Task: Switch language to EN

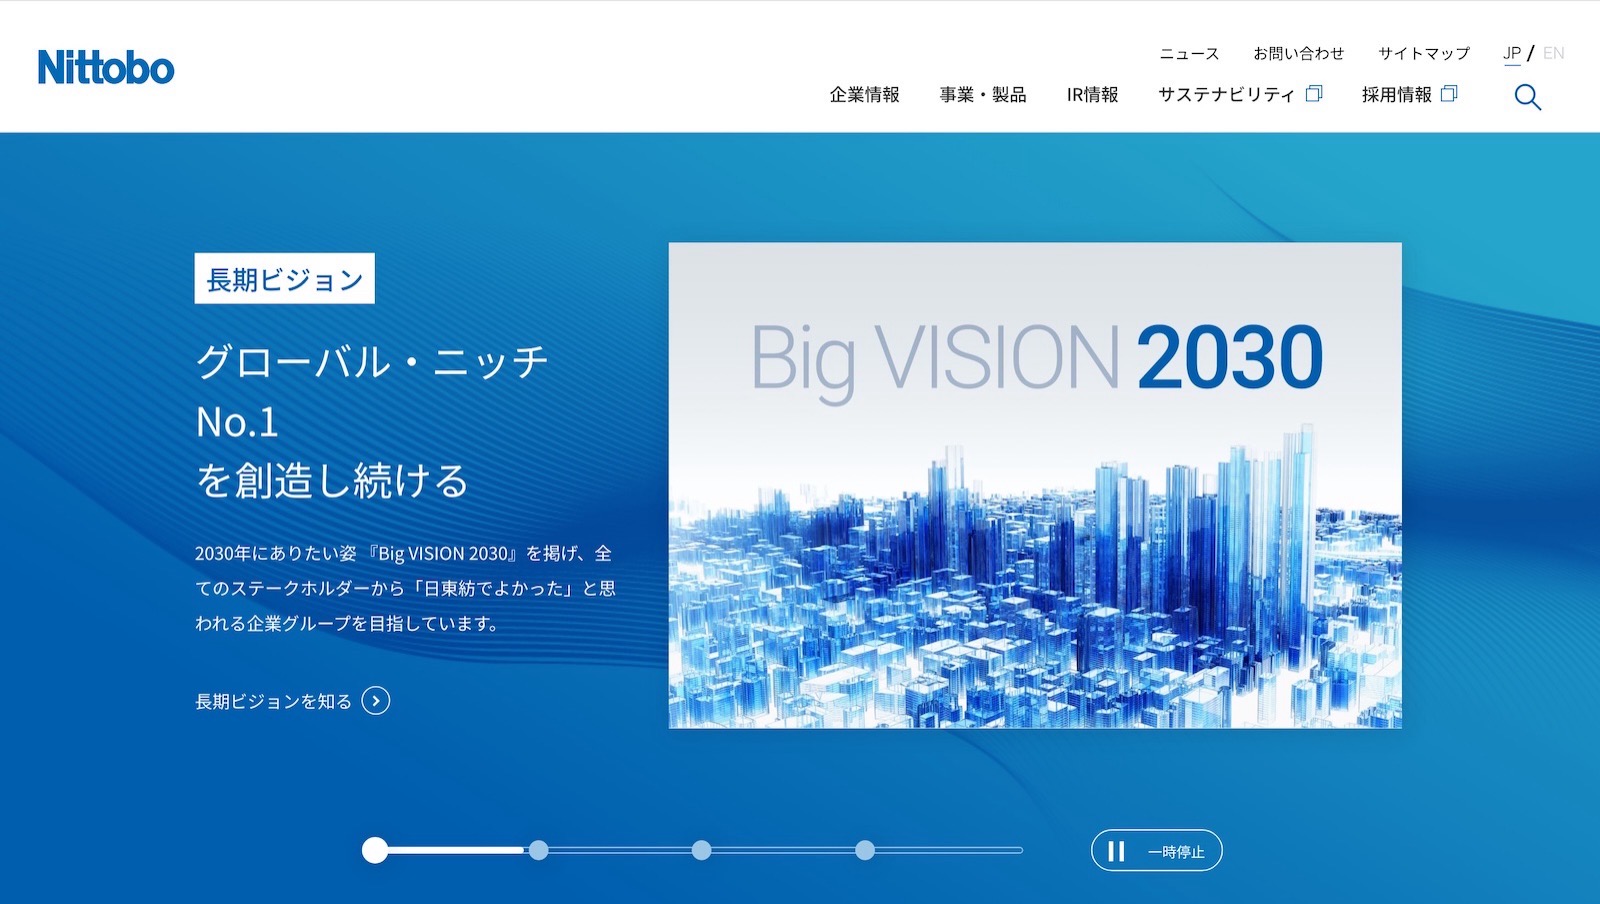Action: (x=1553, y=53)
